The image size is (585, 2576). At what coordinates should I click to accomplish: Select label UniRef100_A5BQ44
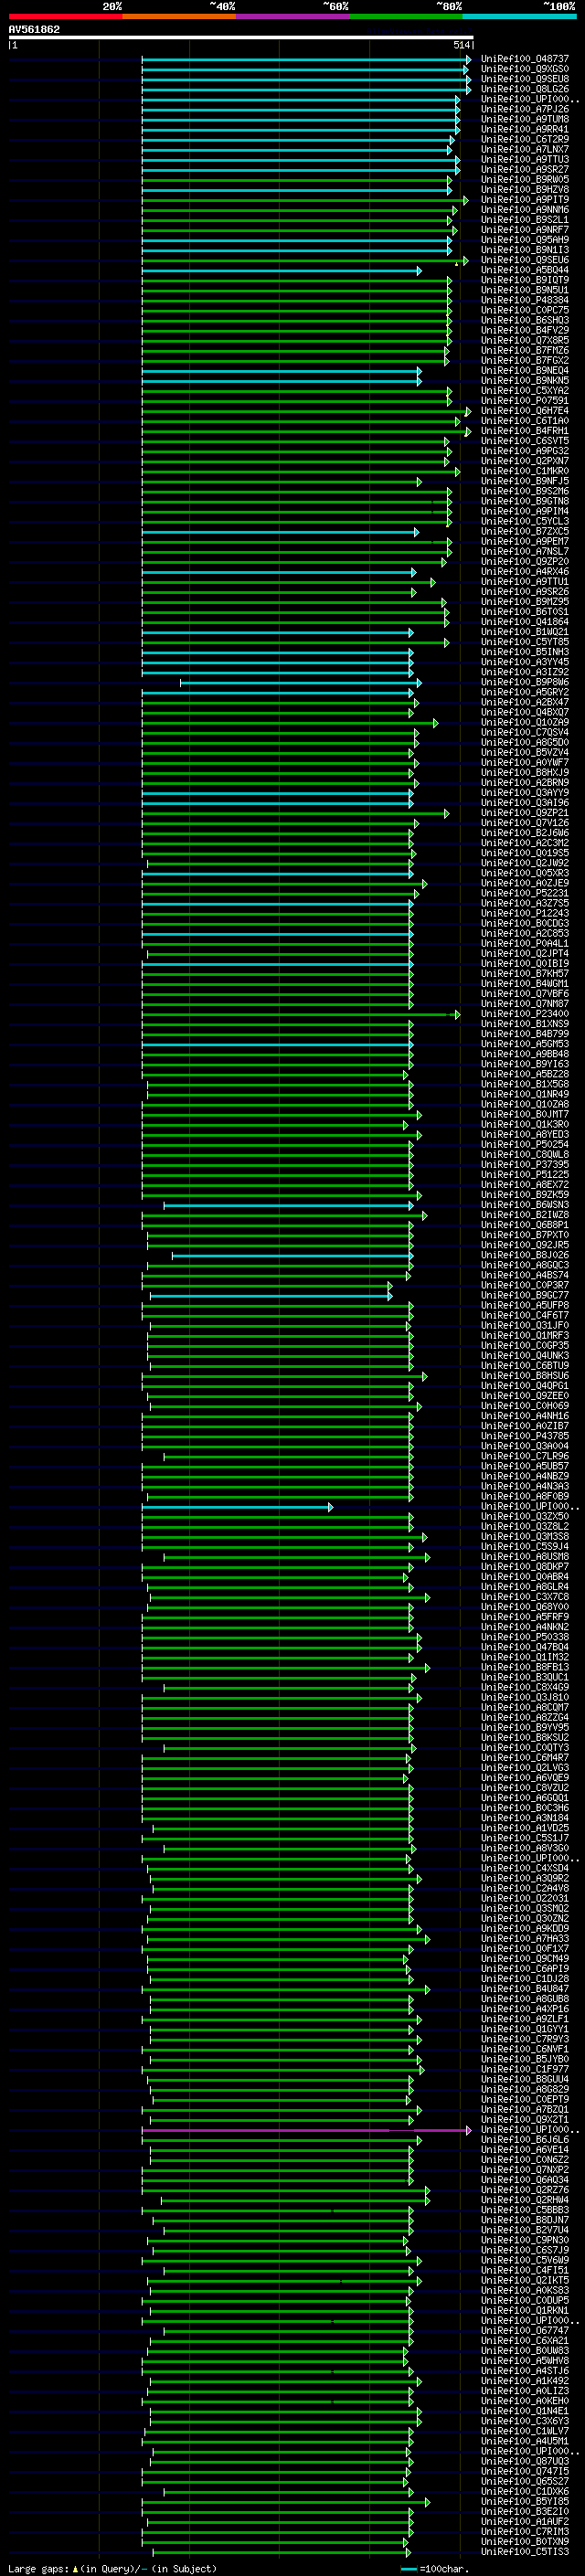[525, 270]
